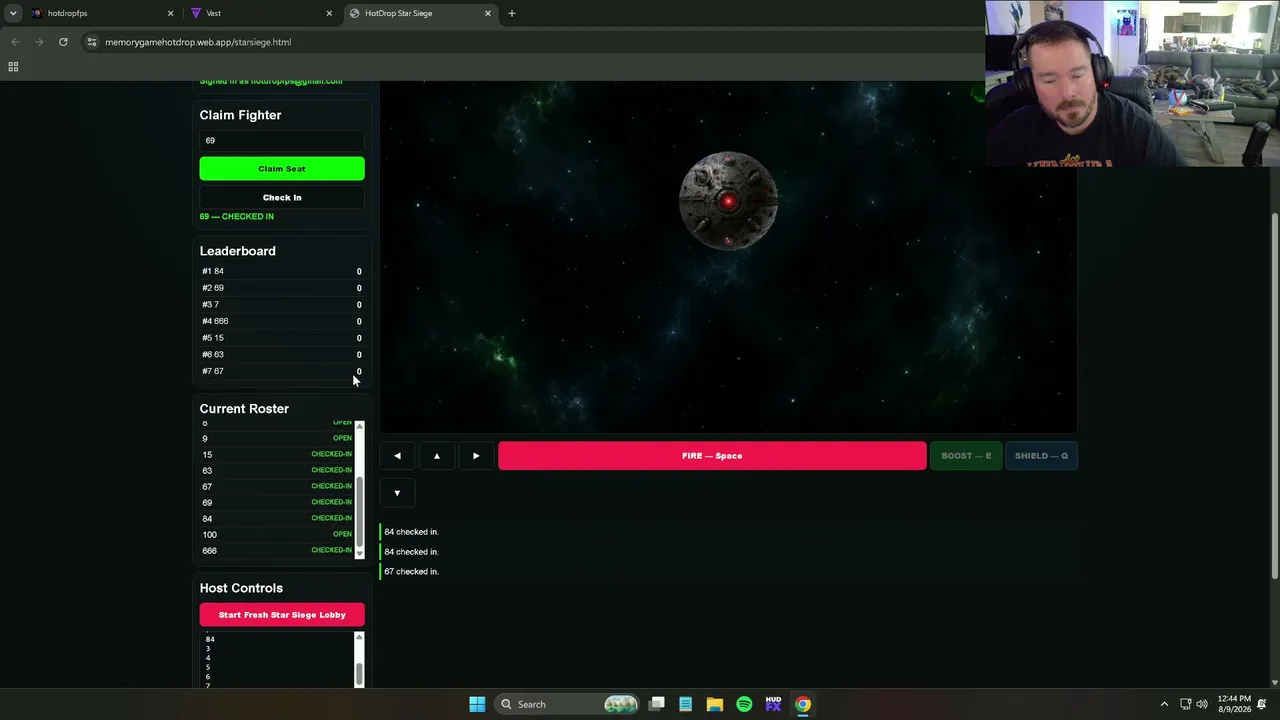Click the Current Roster scrollbar thumb

click(x=360, y=510)
